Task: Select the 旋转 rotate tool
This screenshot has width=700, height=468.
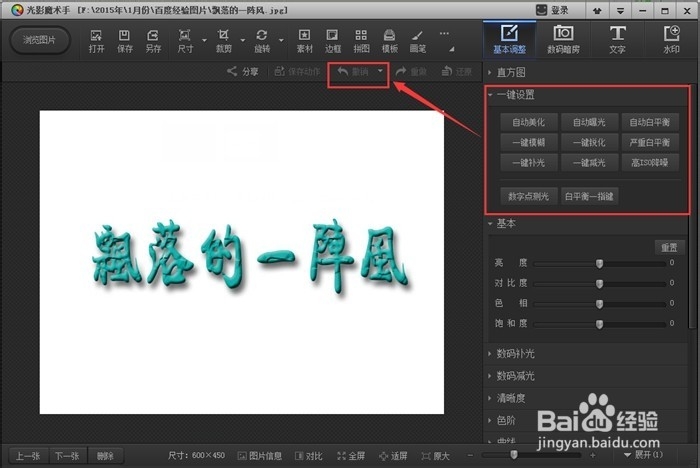Action: tap(262, 41)
